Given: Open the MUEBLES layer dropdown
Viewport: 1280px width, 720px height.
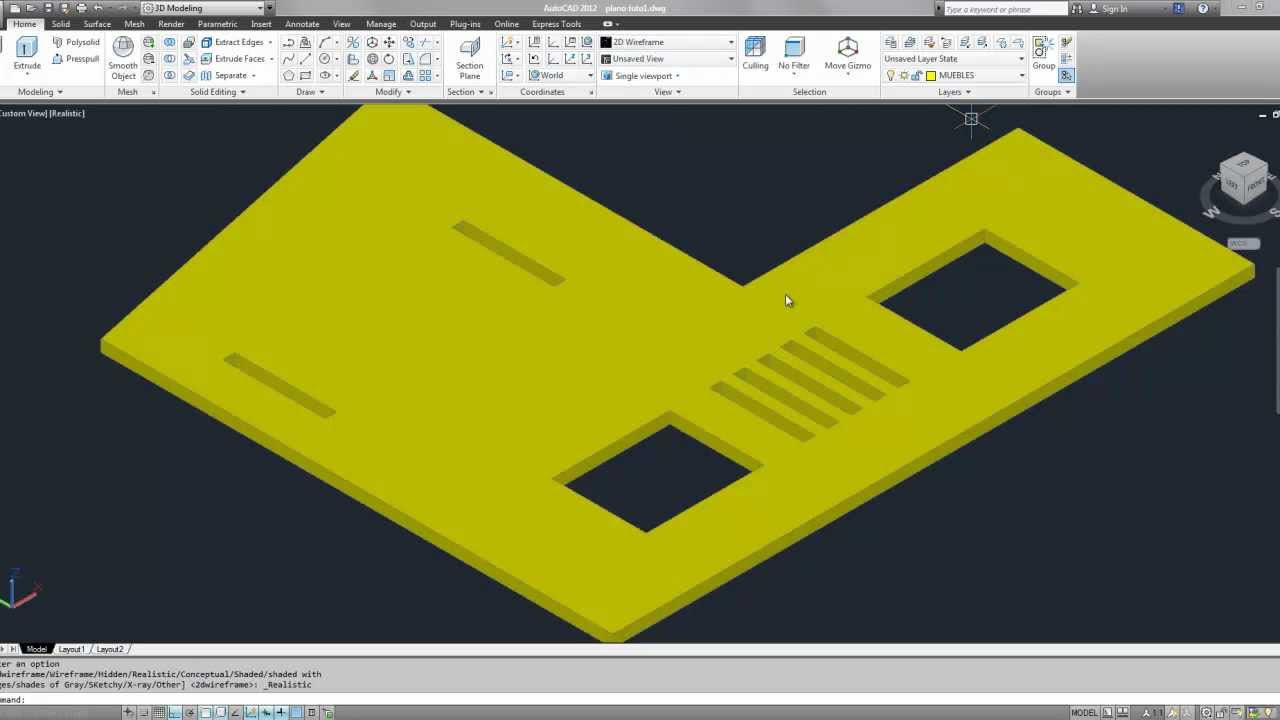Looking at the screenshot, I should pos(954,76).
